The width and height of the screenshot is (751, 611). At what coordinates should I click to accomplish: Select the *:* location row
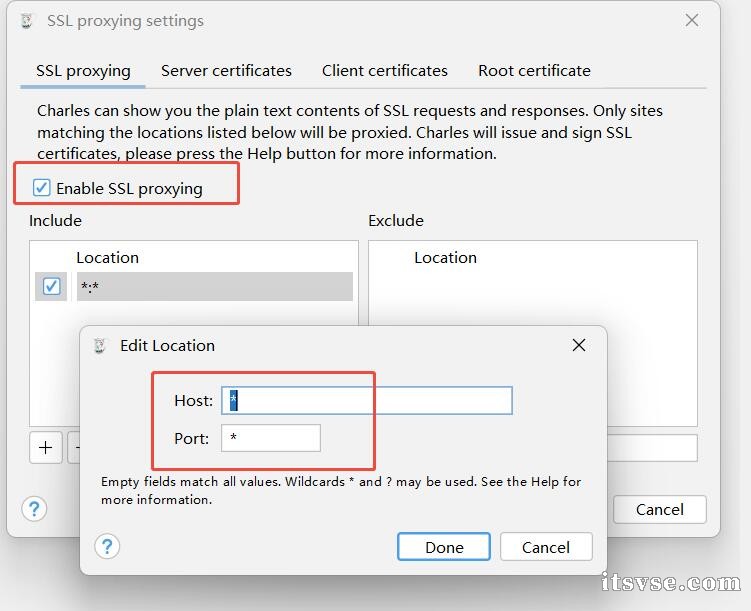pyautogui.click(x=214, y=287)
